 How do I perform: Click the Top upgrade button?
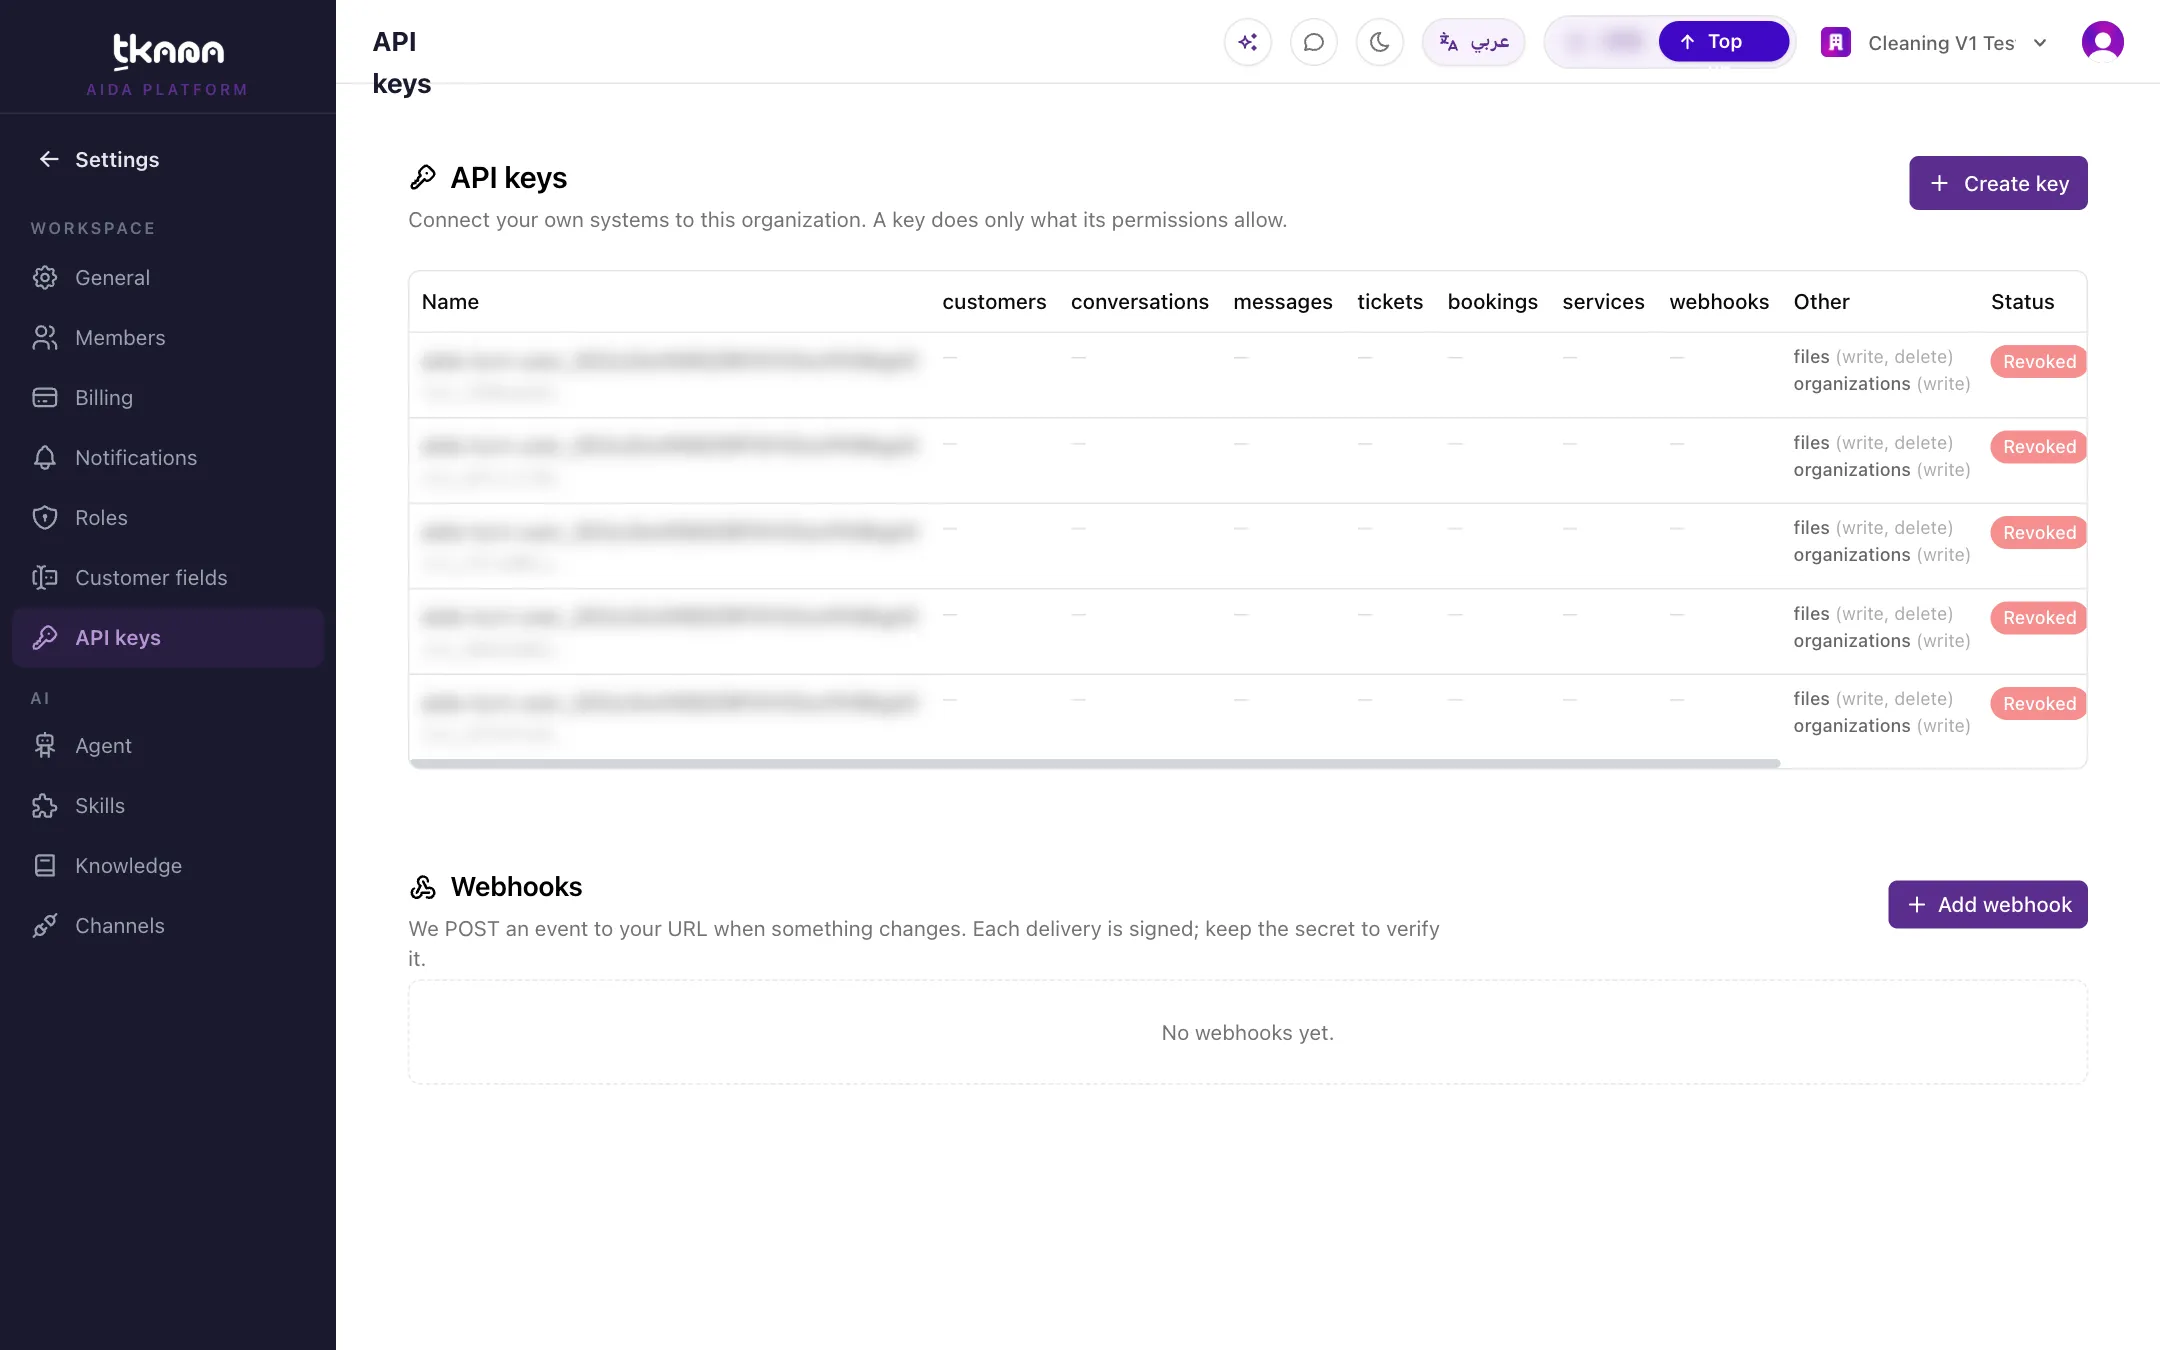click(1723, 42)
